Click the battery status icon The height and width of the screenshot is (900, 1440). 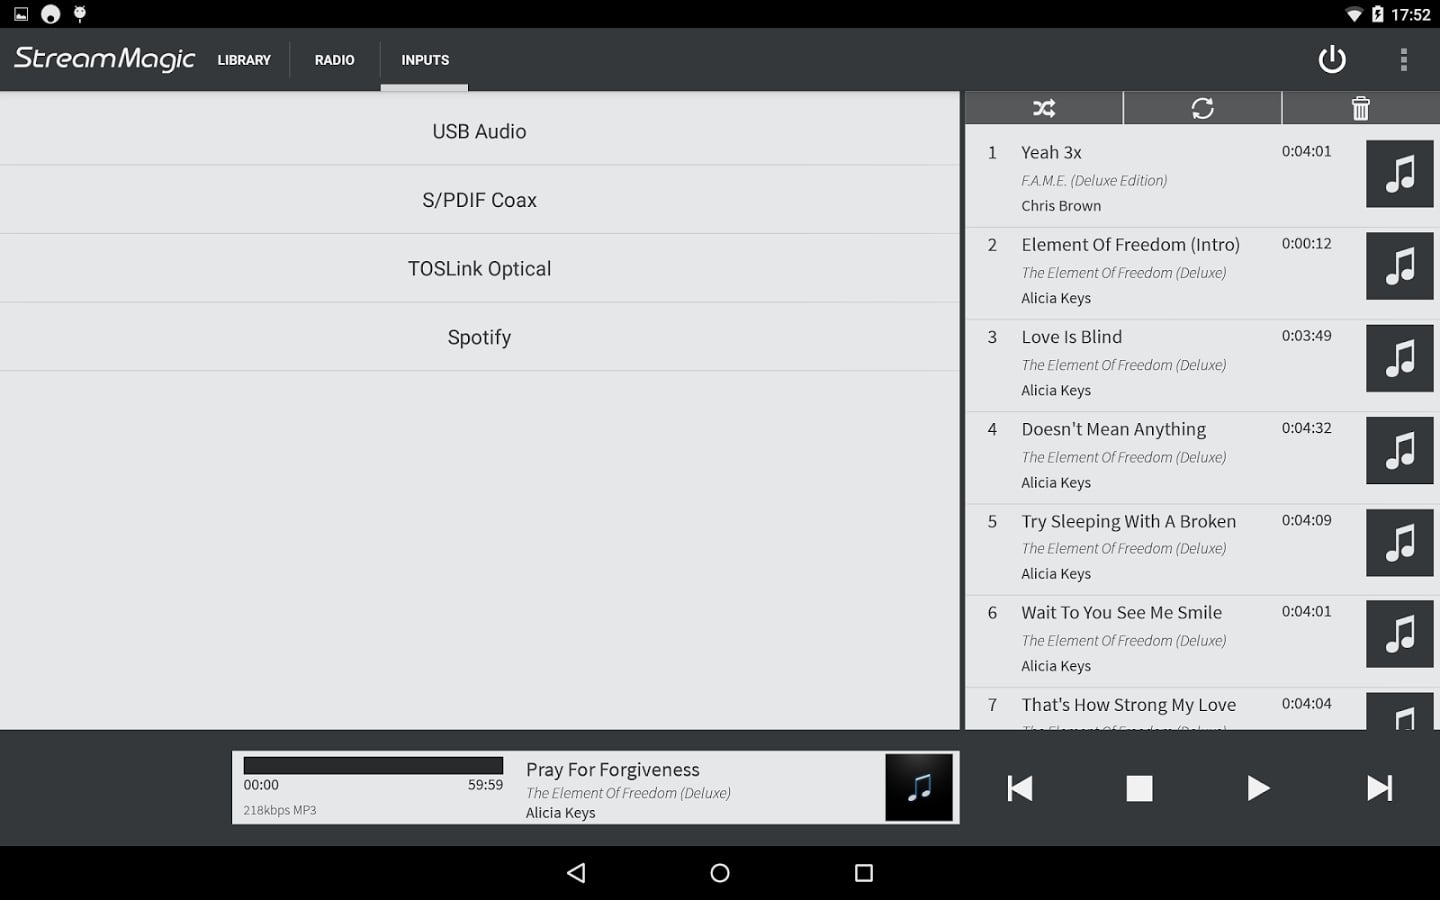click(1377, 14)
